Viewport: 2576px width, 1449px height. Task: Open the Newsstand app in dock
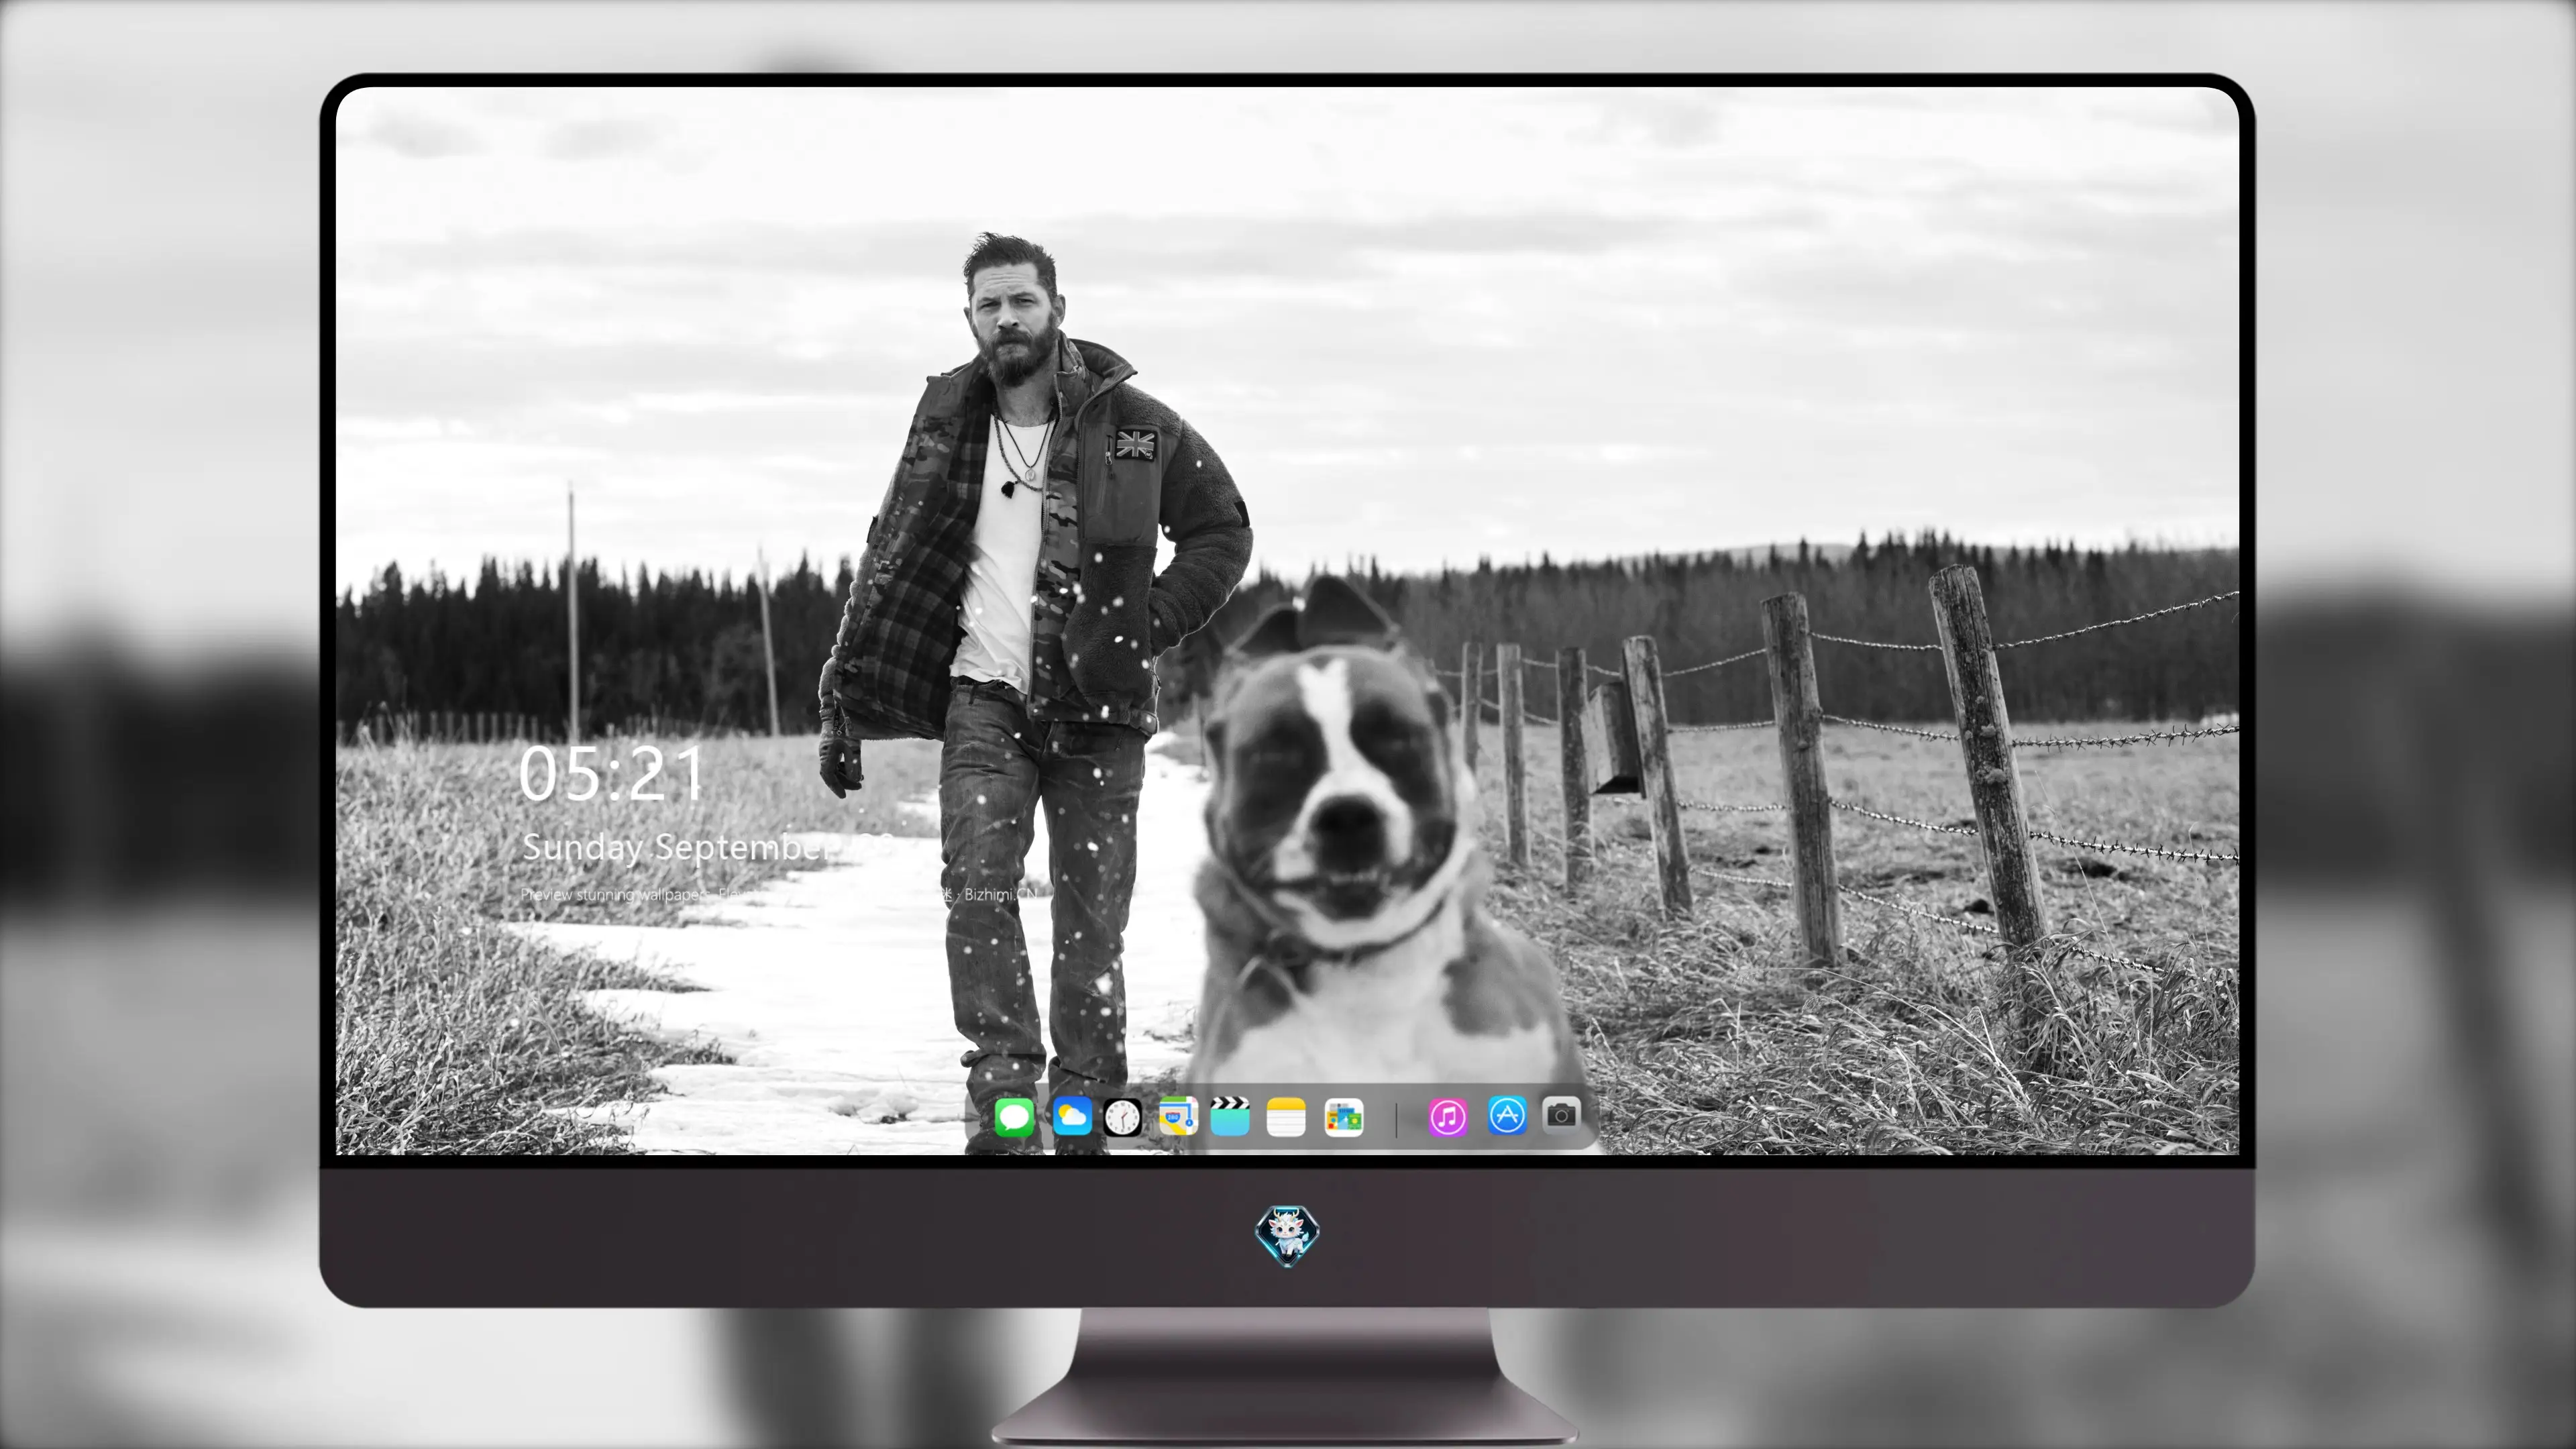(x=1344, y=1117)
